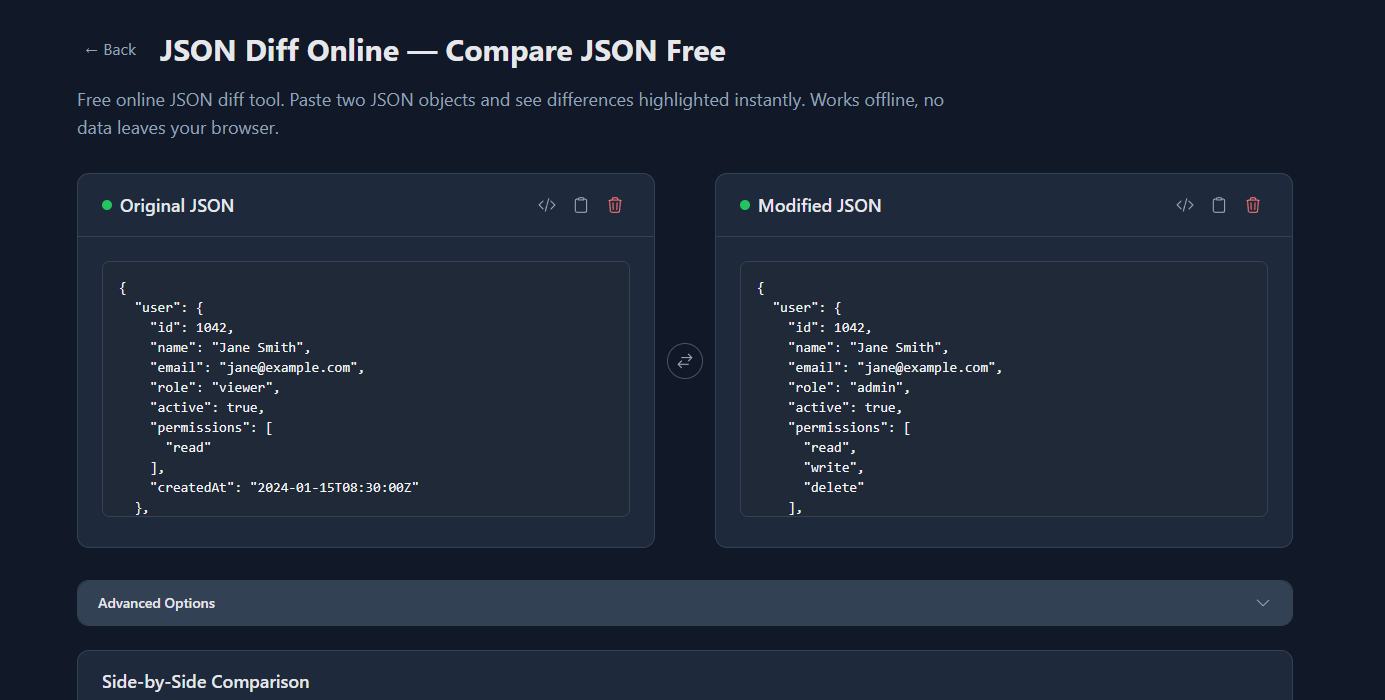The height and width of the screenshot is (700, 1385).
Task: Toggle the green status dot on Modified JSON
Action: [x=743, y=205]
